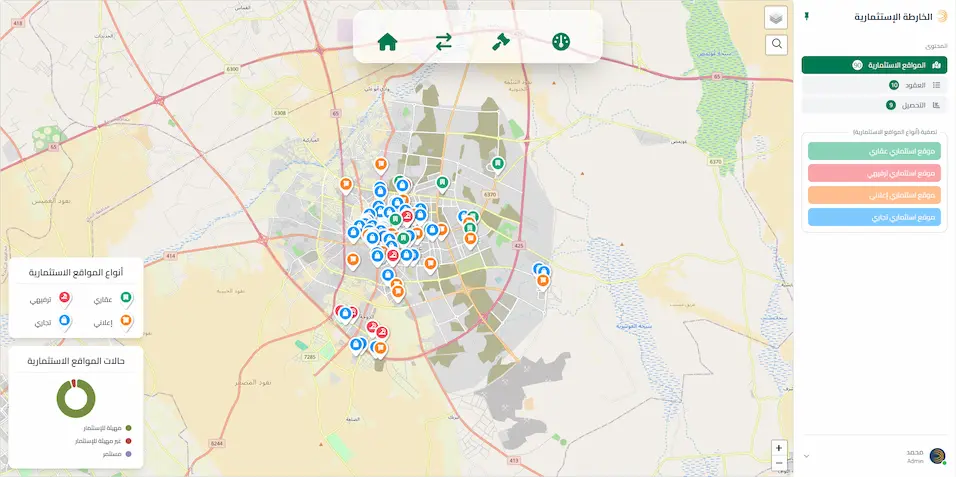956x477 pixels.
Task: Zoom in the map with plus button
Action: click(x=779, y=448)
